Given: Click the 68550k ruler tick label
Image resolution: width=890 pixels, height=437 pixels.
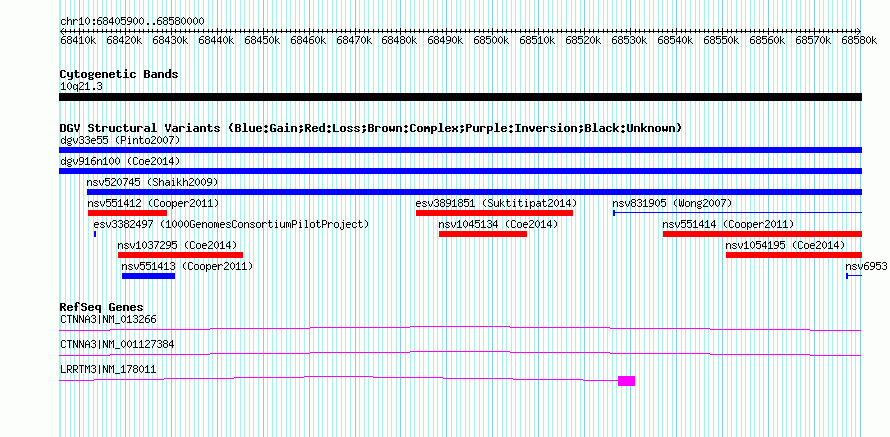Looking at the screenshot, I should [721, 40].
